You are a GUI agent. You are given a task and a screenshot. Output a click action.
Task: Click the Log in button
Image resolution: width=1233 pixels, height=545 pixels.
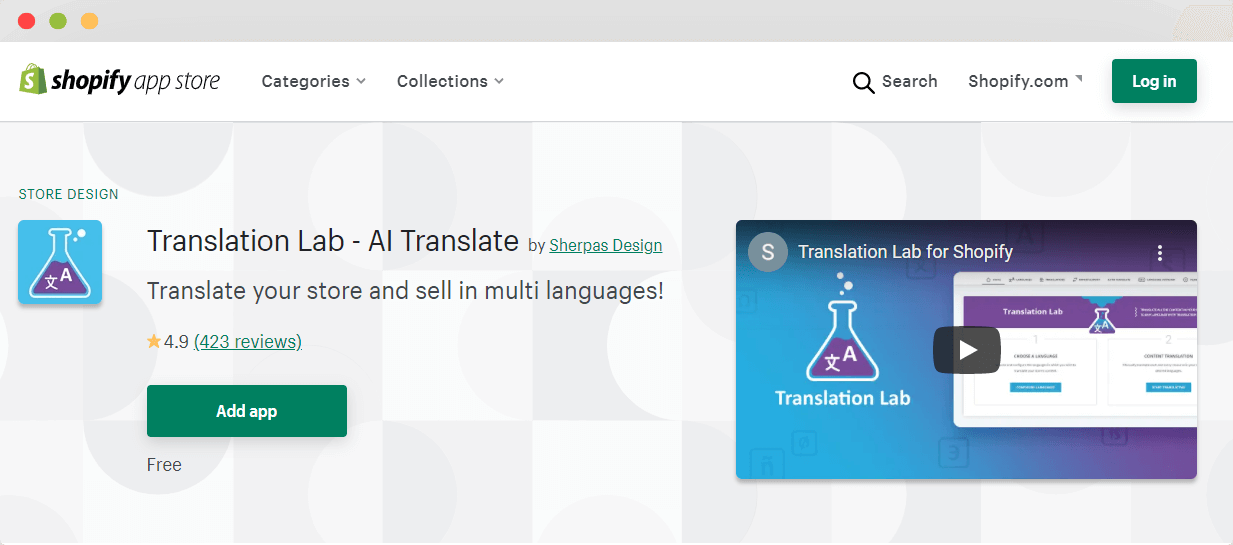click(1154, 81)
